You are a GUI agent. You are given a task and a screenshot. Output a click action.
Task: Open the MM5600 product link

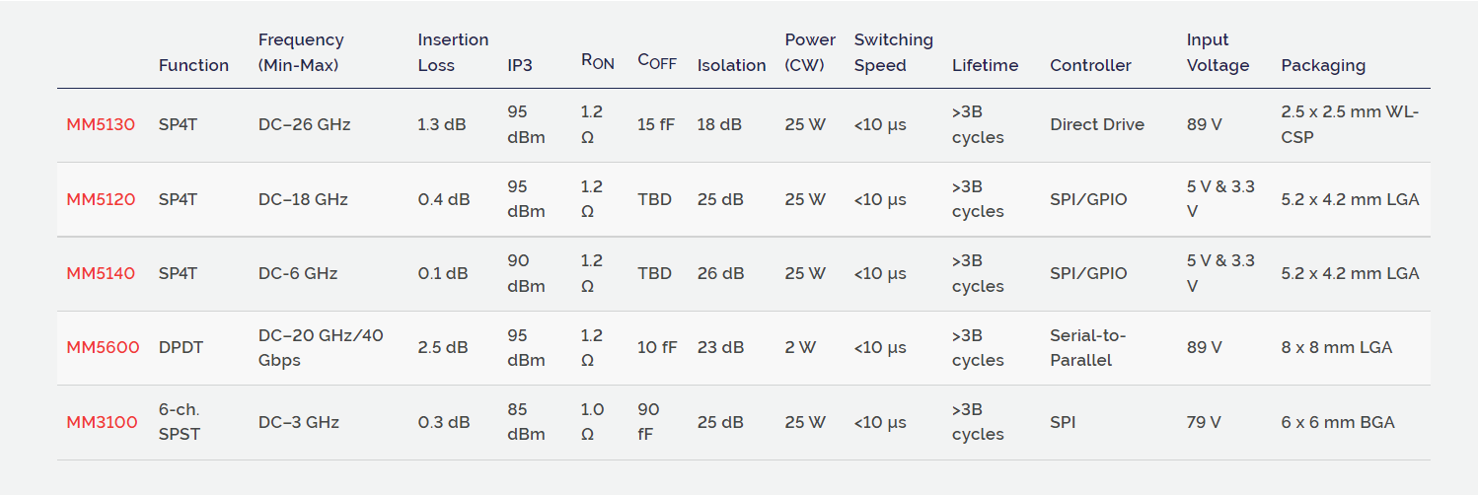pos(102,348)
